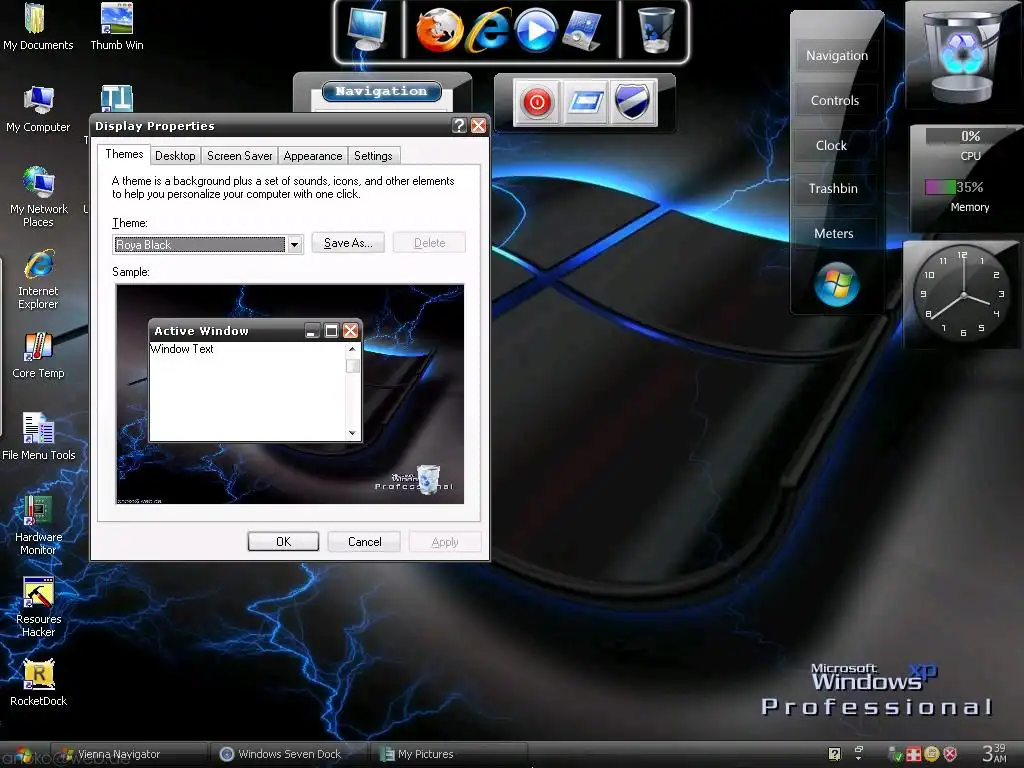Viewport: 1024px width, 768px height.
Task: Open Vienna Navigator taskbar button
Action: pos(129,754)
